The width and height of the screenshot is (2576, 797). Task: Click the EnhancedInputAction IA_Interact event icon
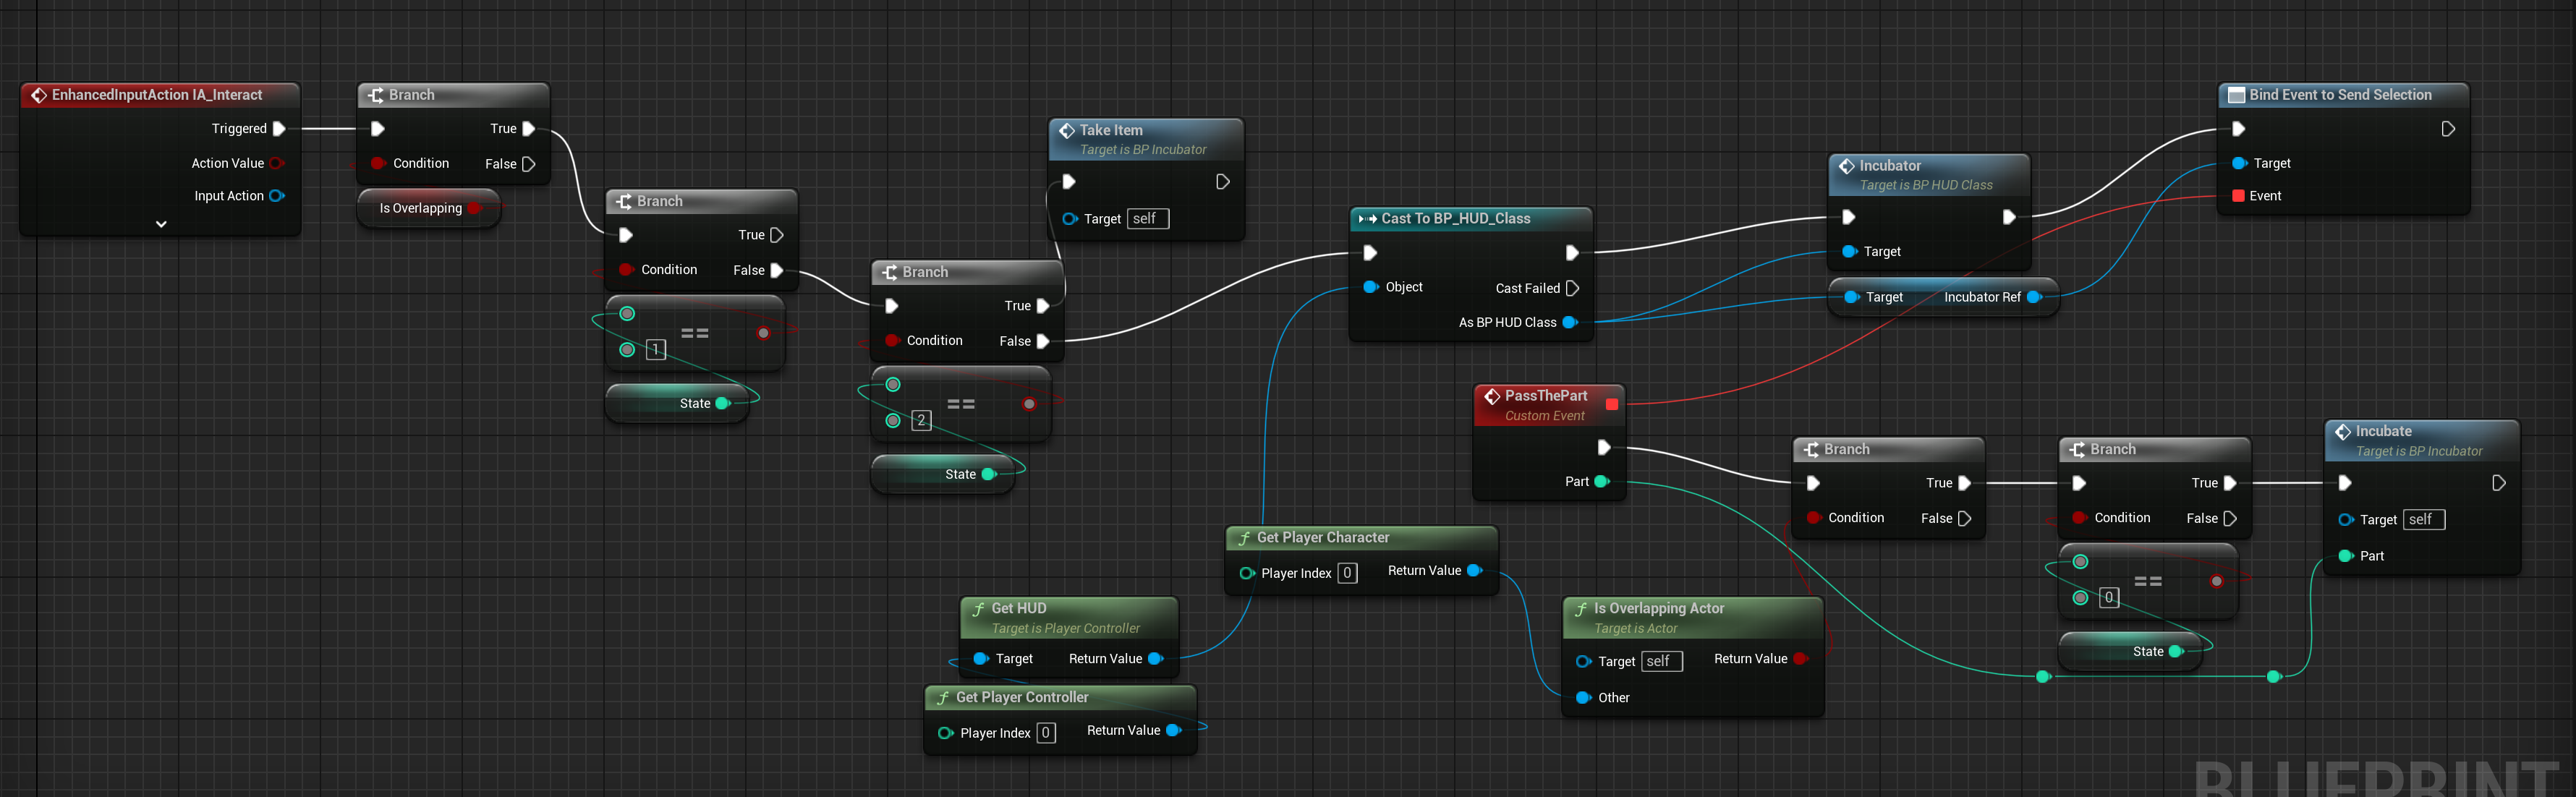click(40, 95)
